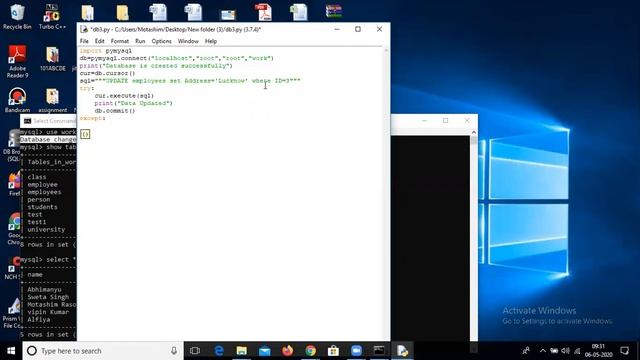Screen dimensions: 640x360
Task: Open the Mail app on the taskbar
Action: point(264,351)
